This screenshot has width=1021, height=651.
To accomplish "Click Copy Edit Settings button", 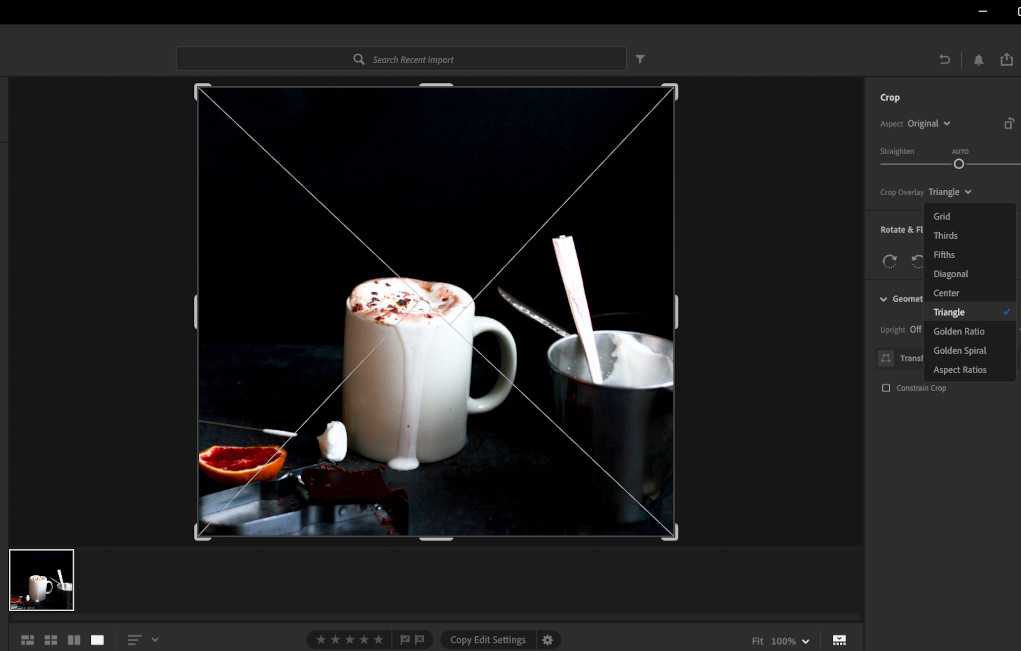I will 487,640.
